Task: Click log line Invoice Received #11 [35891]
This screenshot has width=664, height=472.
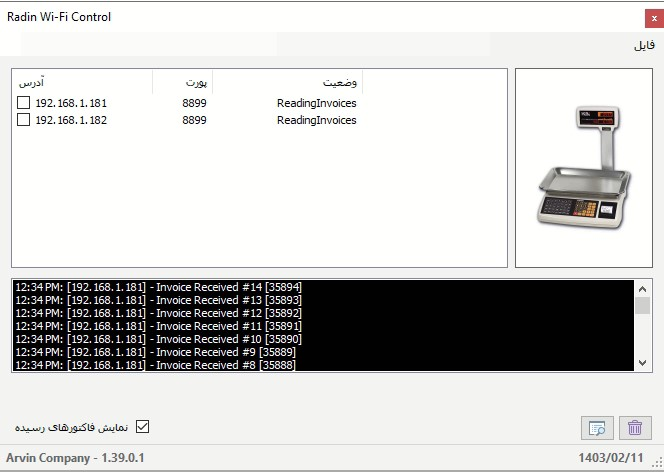Action: (x=158, y=326)
